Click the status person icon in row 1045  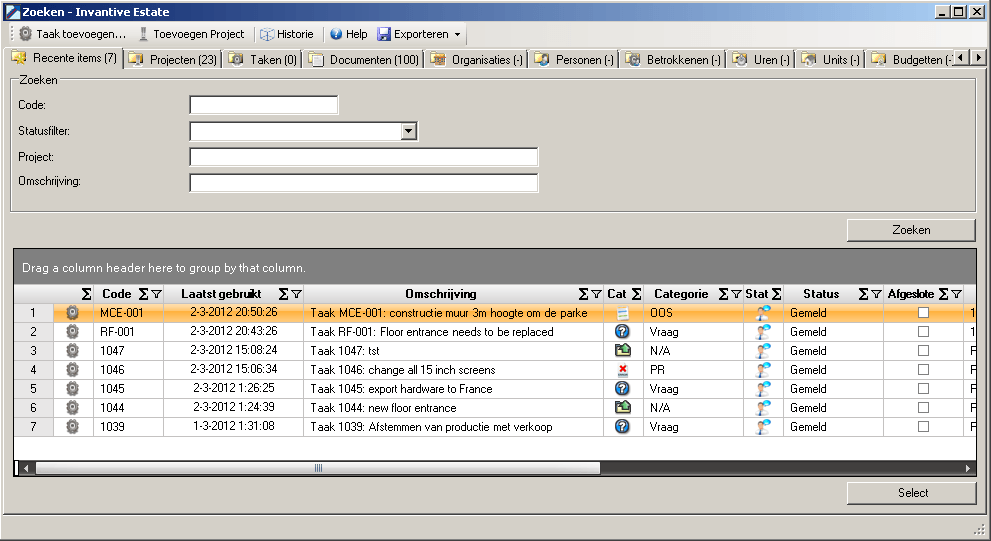[x=763, y=388]
